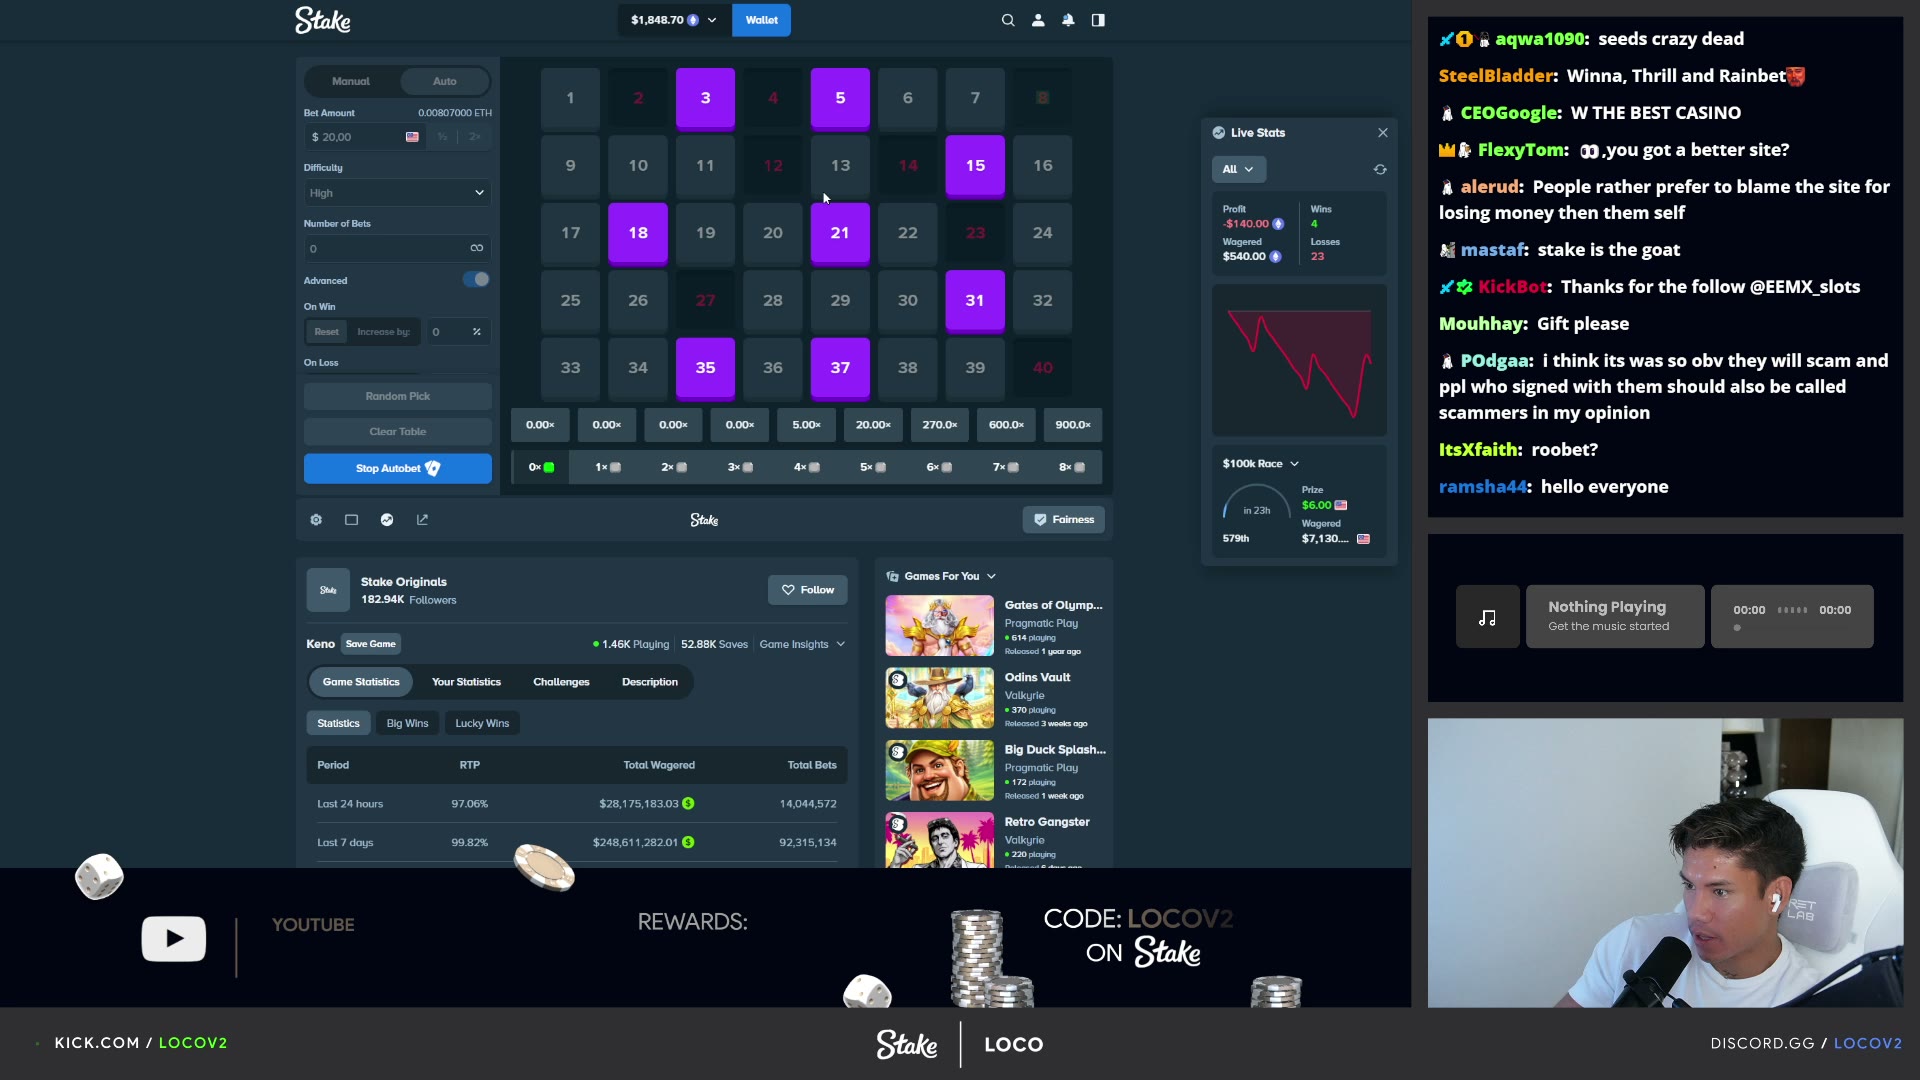Select Auto betting mode
This screenshot has height=1080, width=1920.
coord(445,81)
